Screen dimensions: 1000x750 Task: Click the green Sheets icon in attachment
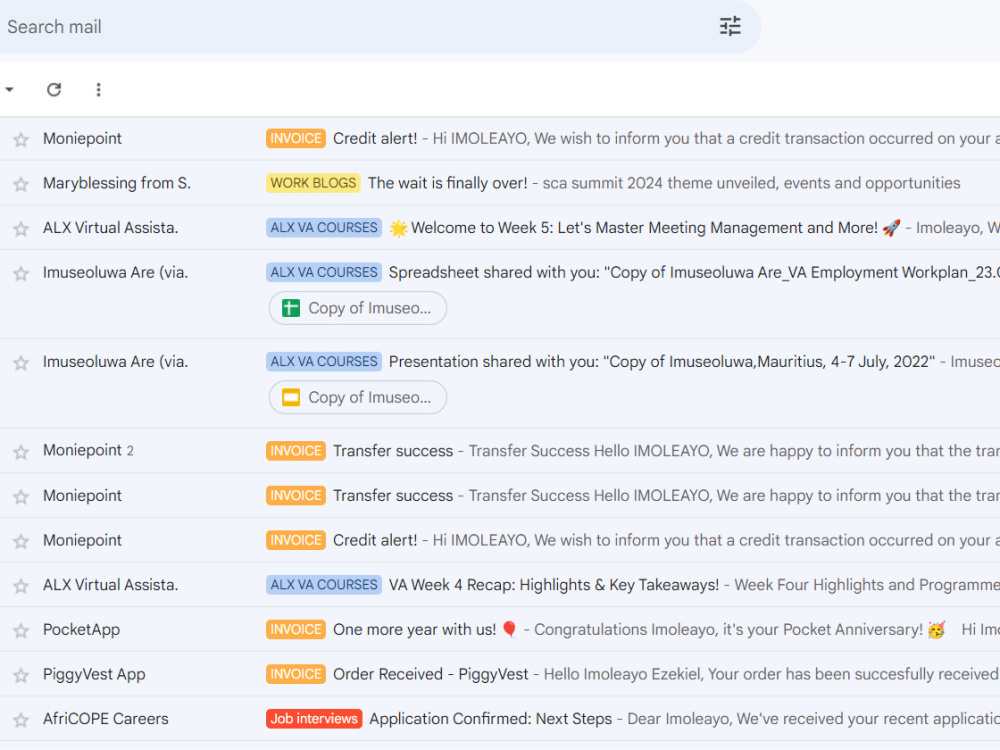291,308
